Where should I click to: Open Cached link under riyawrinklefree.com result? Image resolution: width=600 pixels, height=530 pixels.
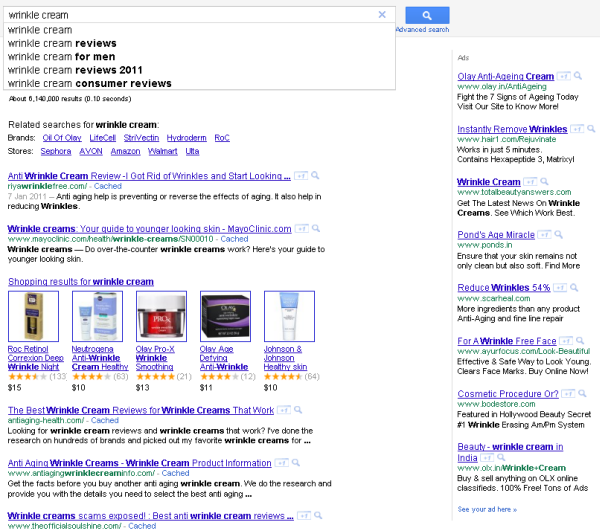[x=108, y=186]
